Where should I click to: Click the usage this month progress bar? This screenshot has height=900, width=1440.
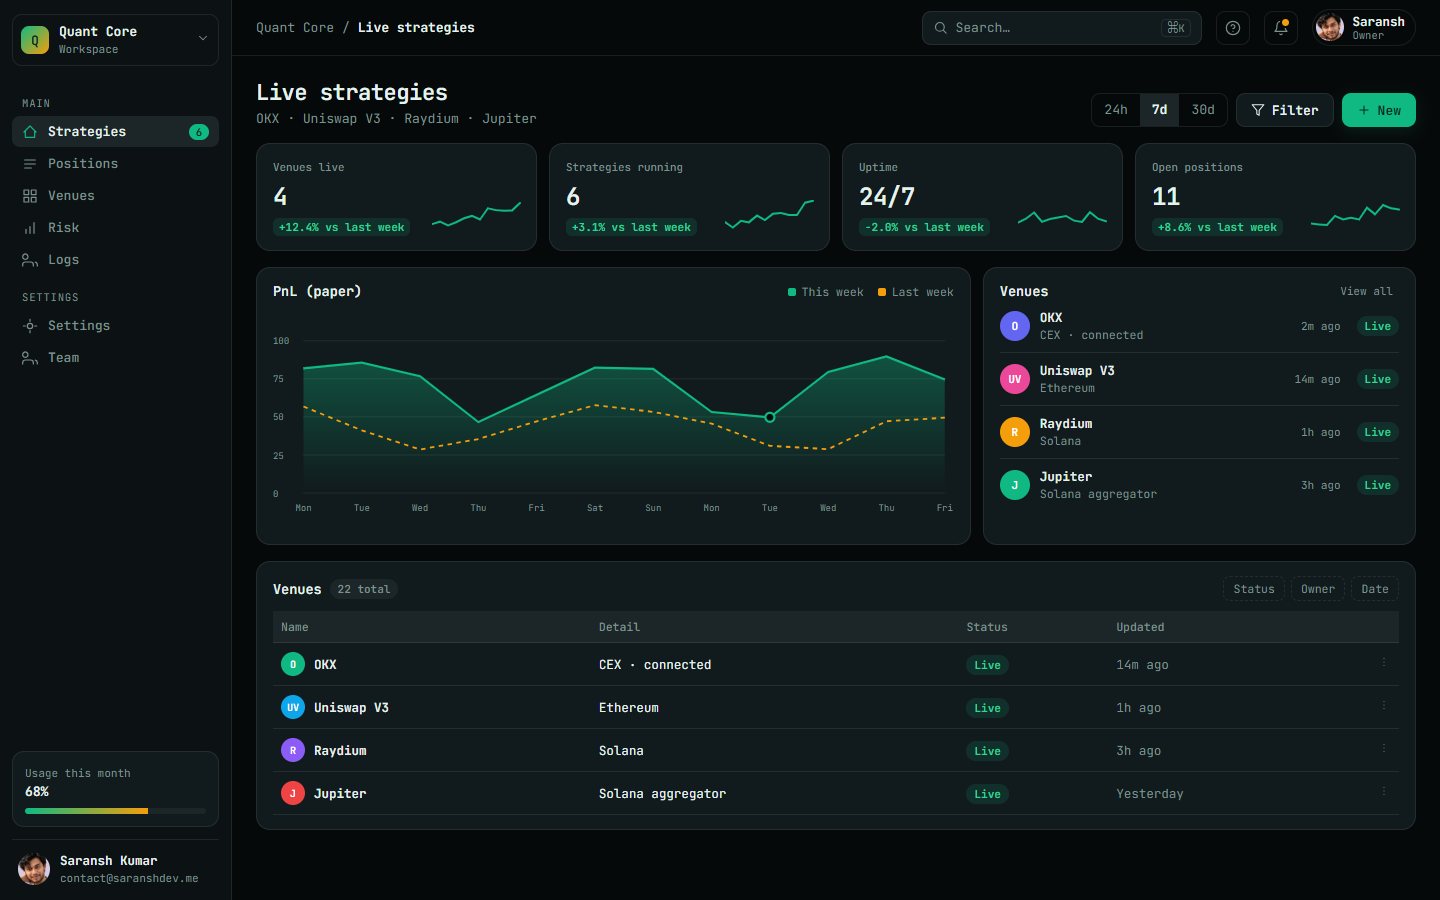pyautogui.click(x=115, y=811)
